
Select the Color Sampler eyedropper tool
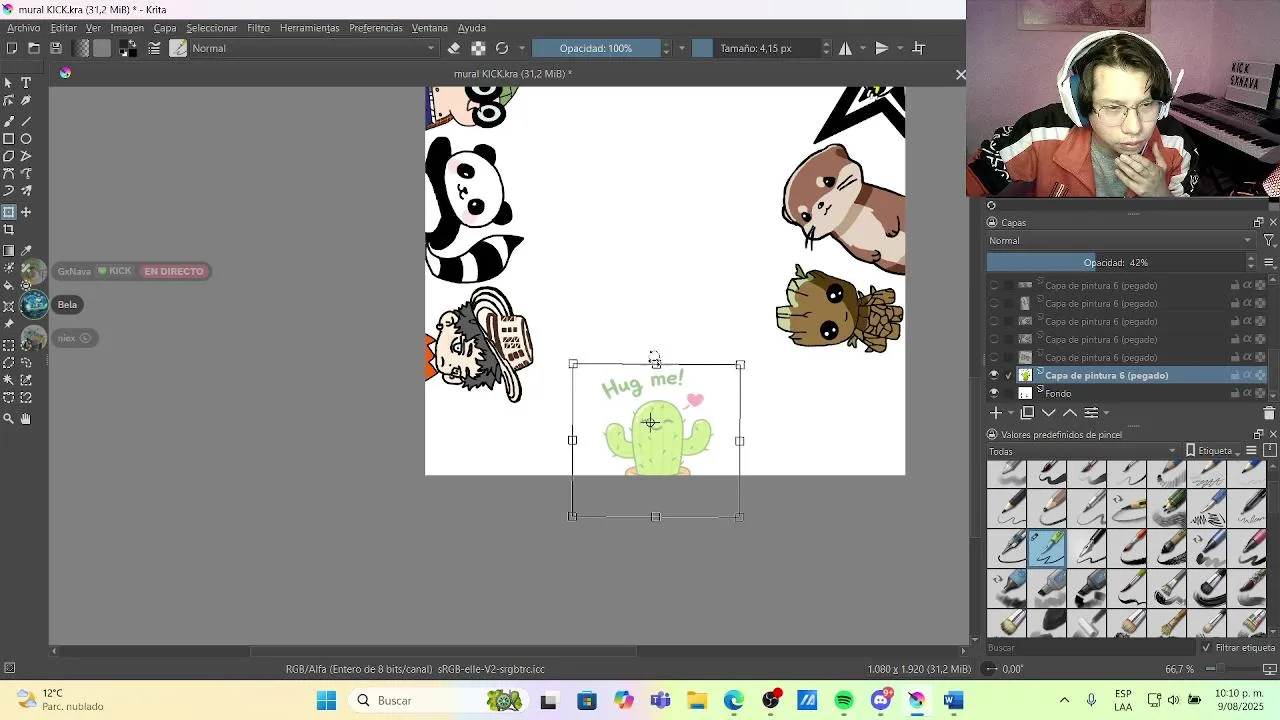[x=26, y=251]
